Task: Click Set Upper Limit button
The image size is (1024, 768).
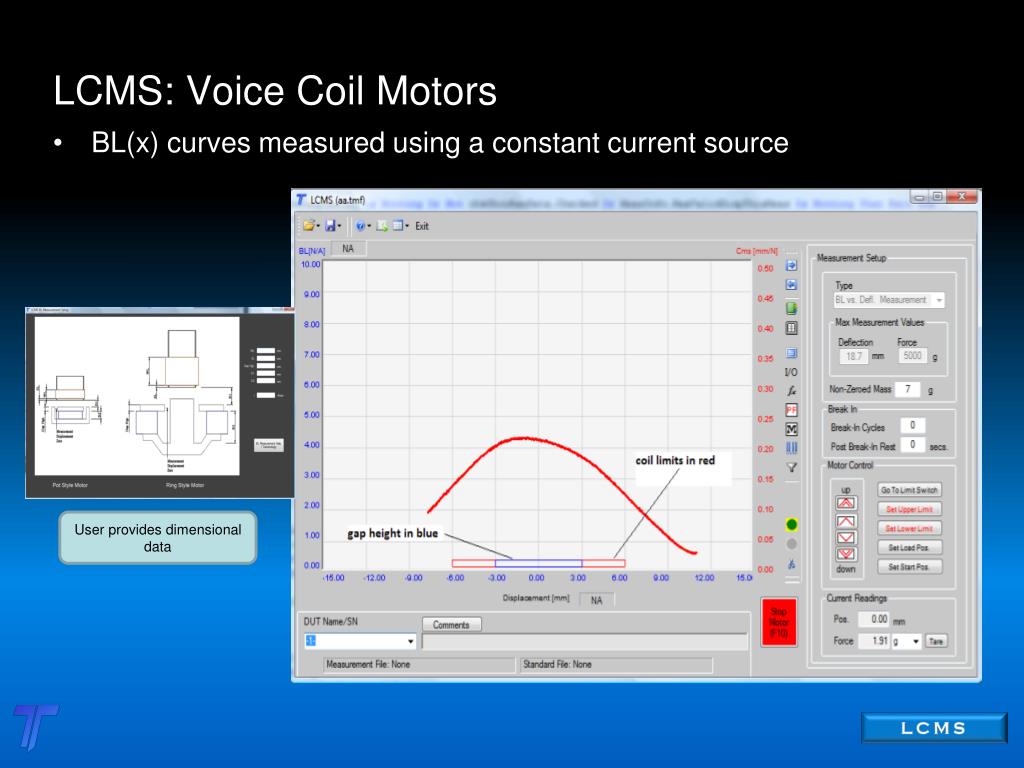Action: pos(909,509)
